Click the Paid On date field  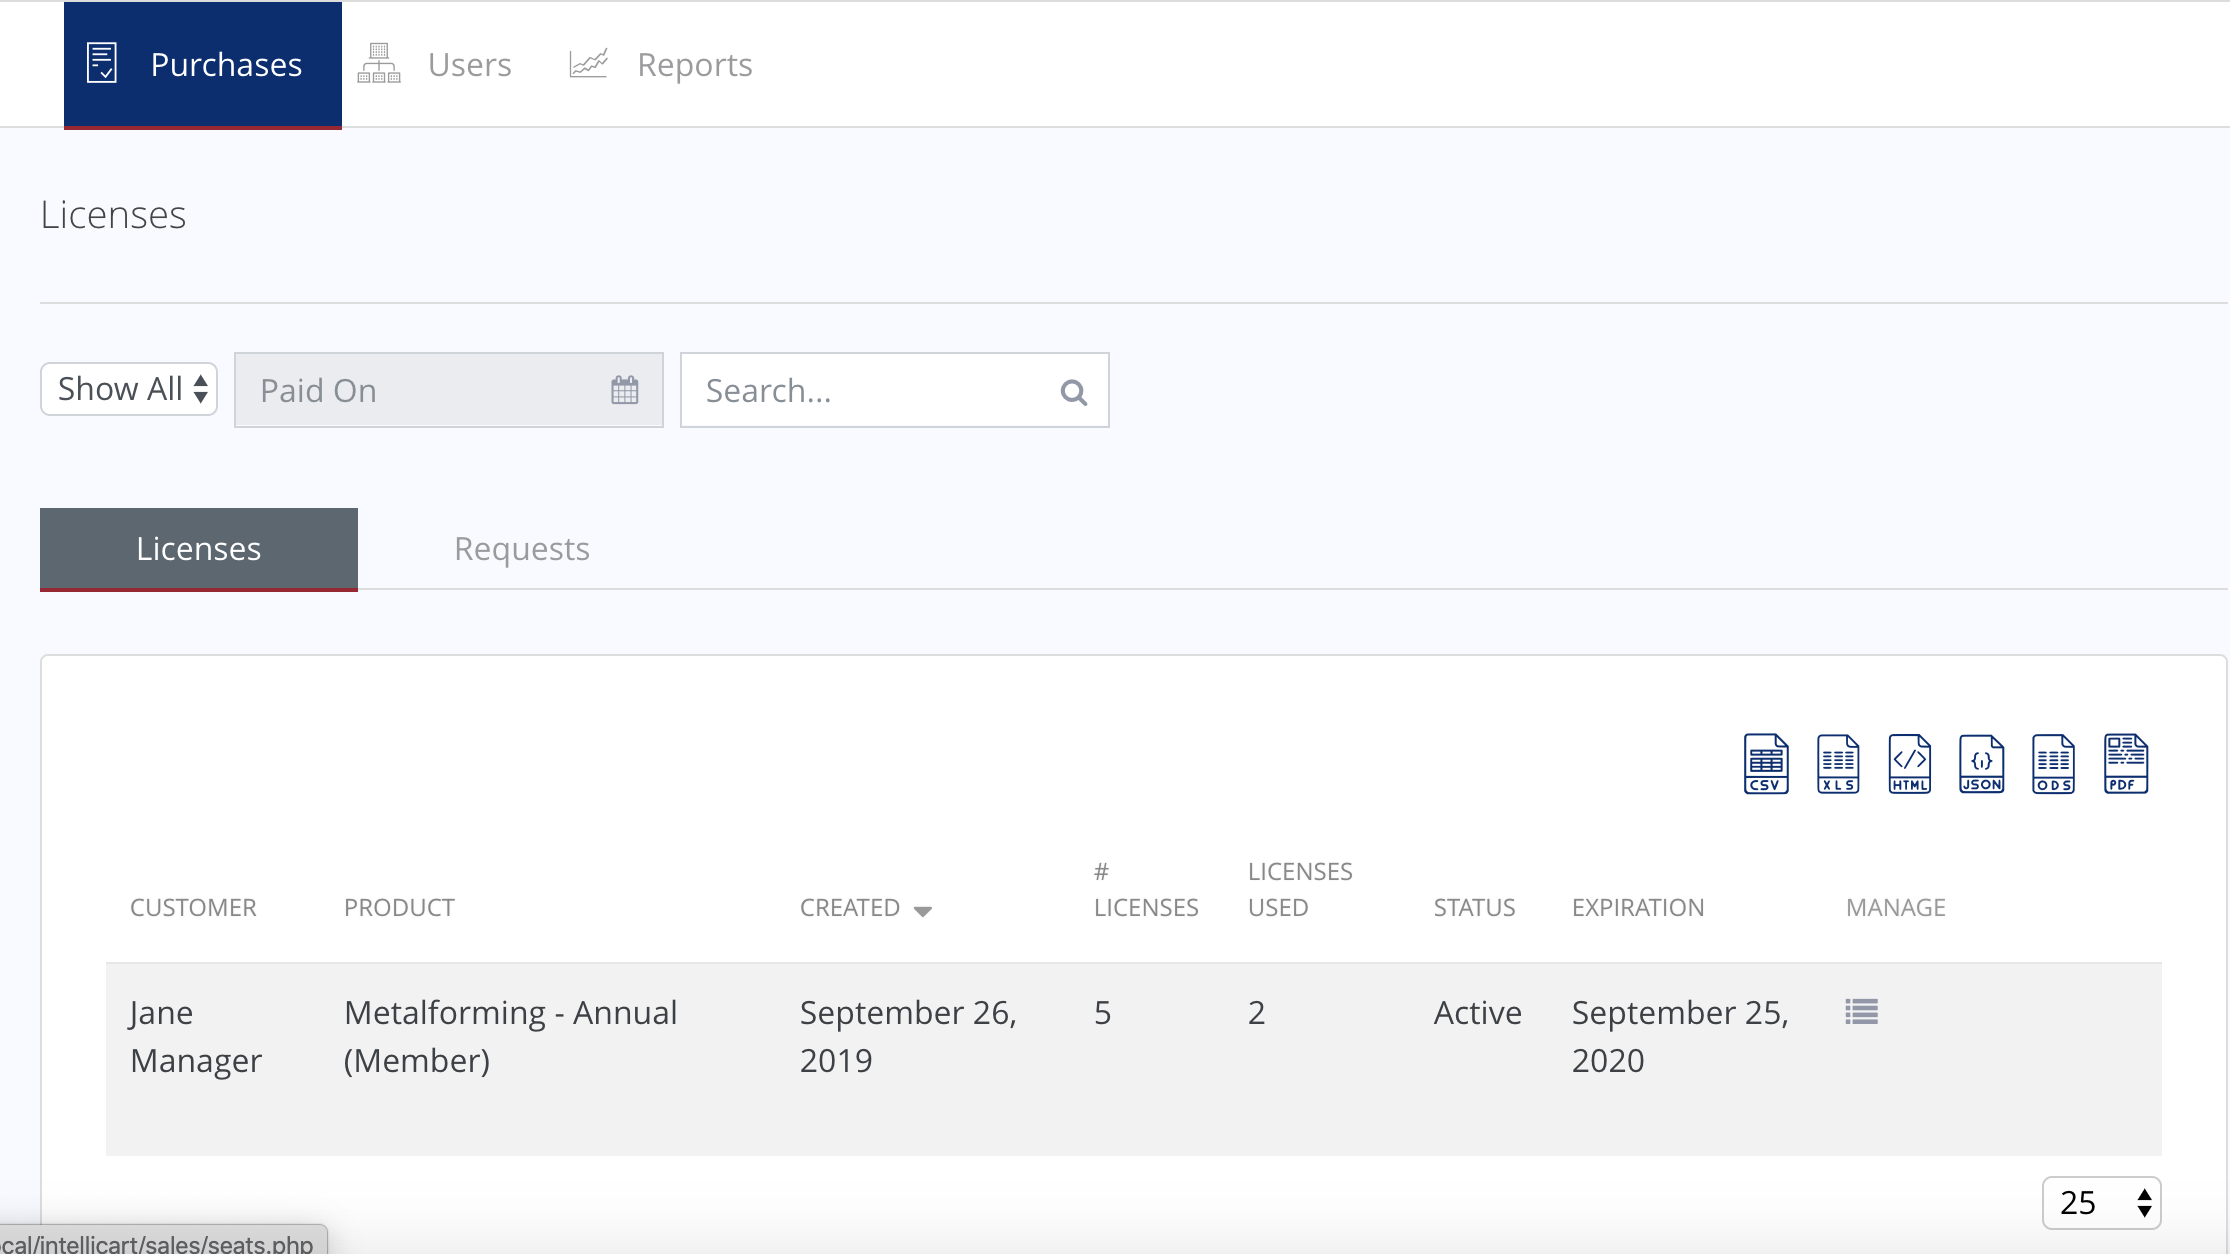point(420,390)
